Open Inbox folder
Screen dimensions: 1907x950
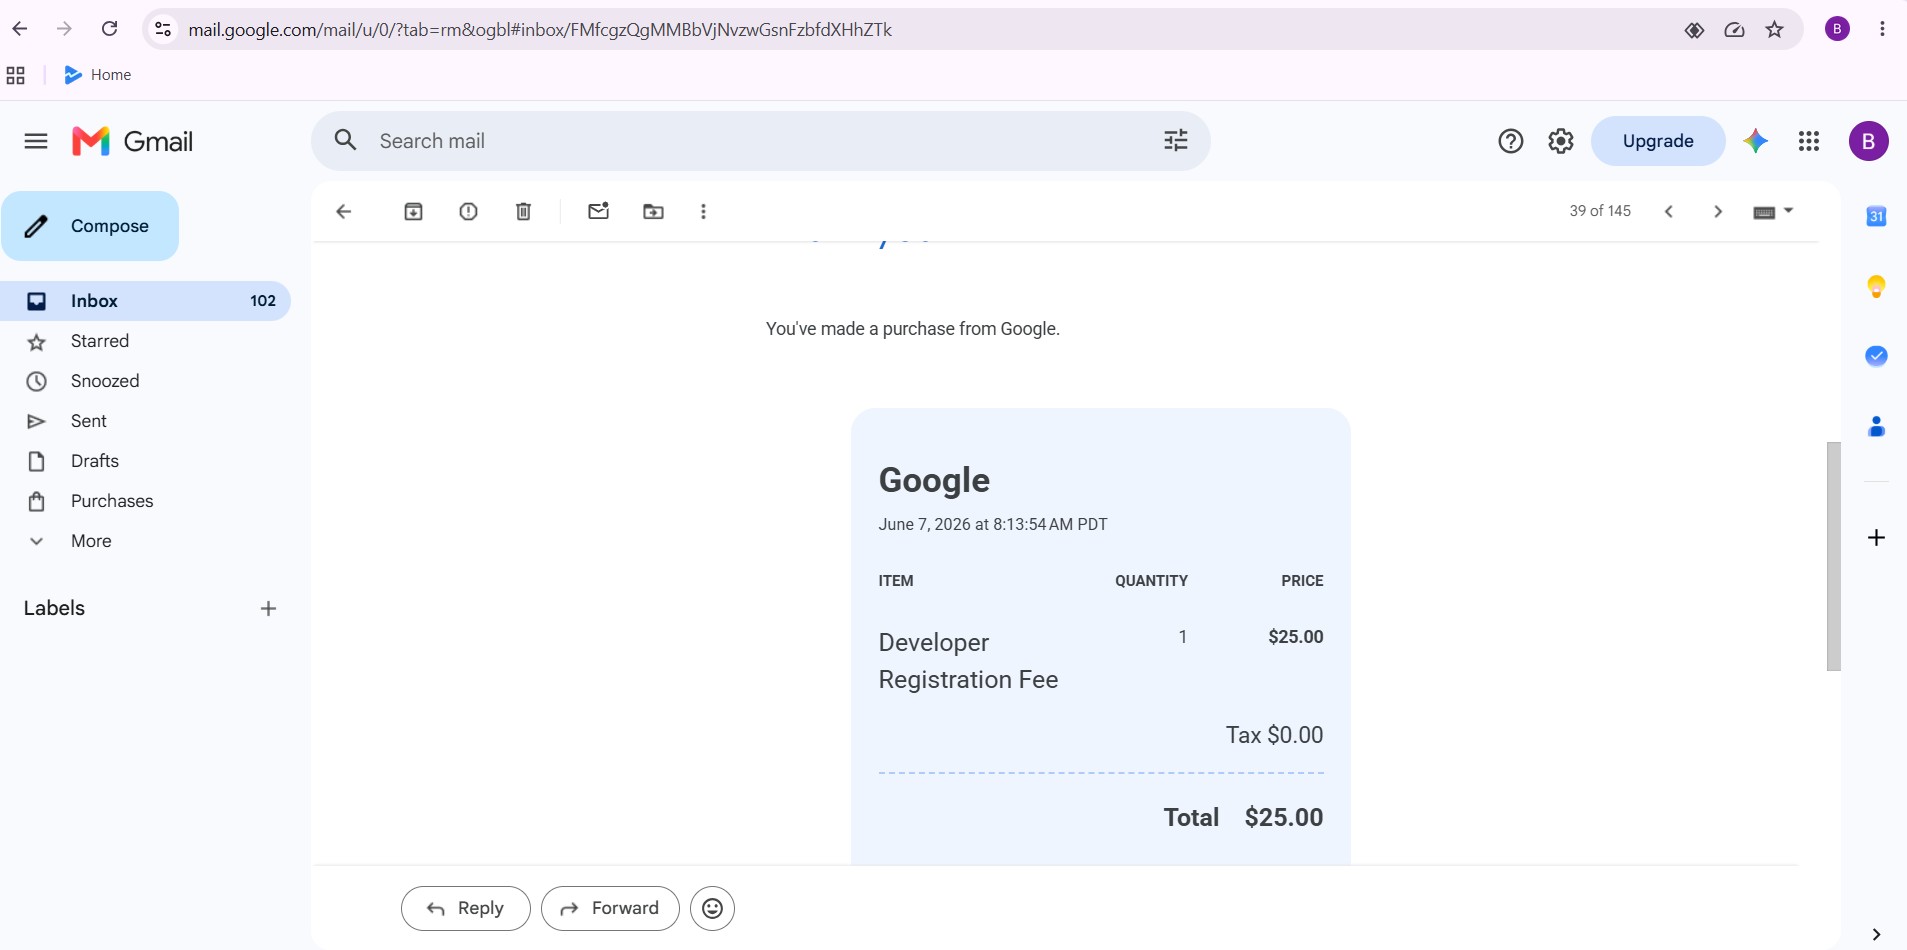click(x=145, y=301)
